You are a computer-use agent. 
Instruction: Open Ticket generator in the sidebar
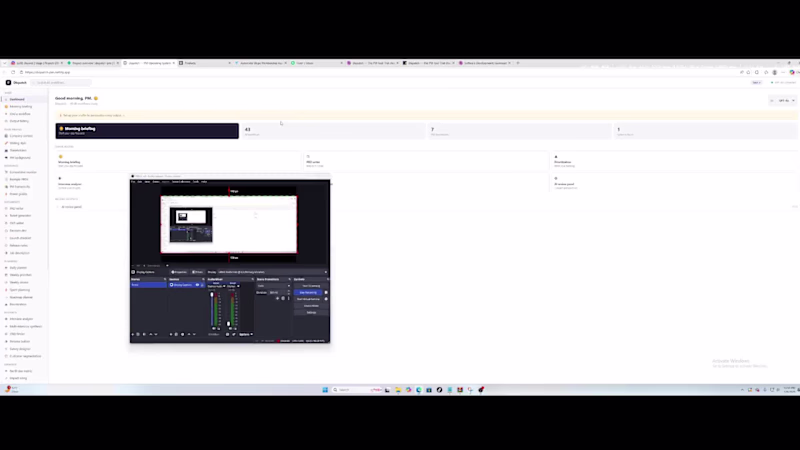20,216
